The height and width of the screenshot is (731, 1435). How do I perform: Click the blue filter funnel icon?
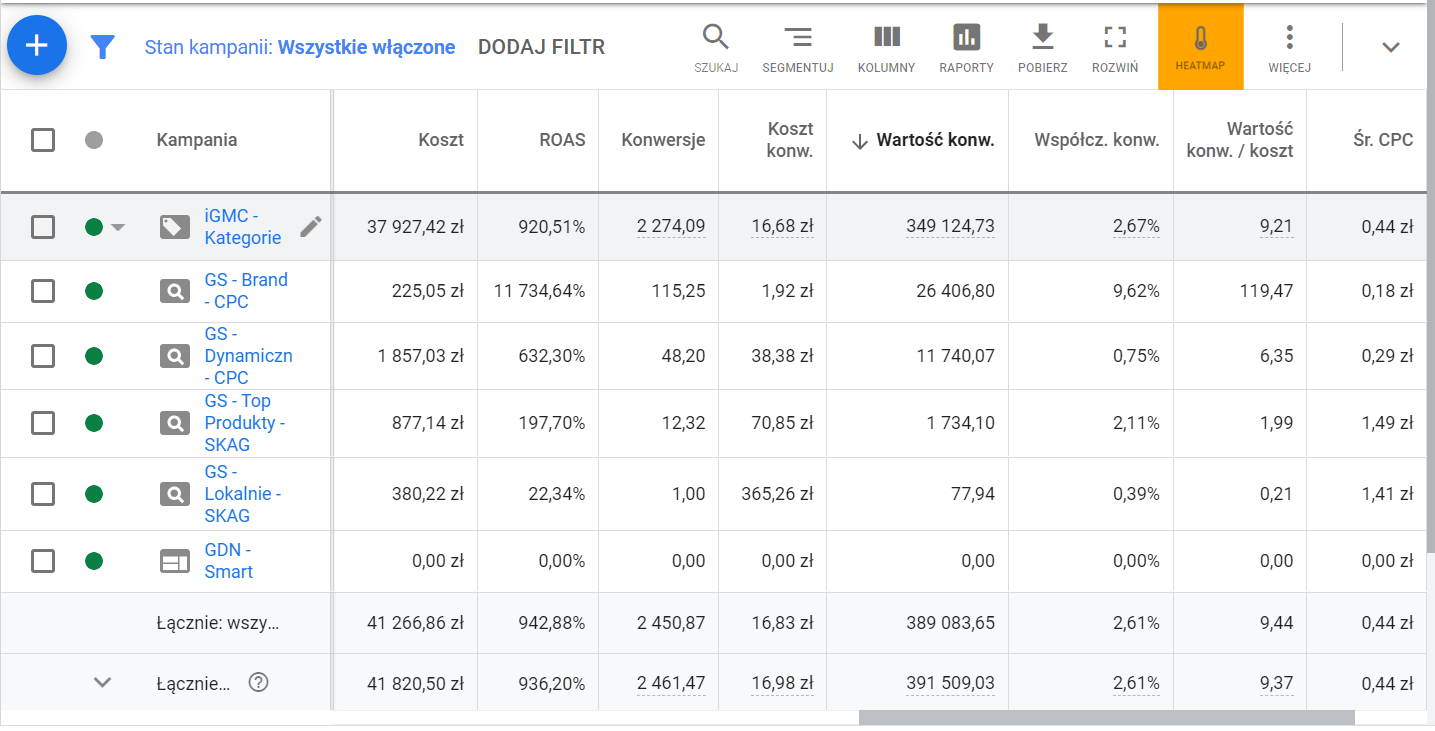tap(102, 47)
